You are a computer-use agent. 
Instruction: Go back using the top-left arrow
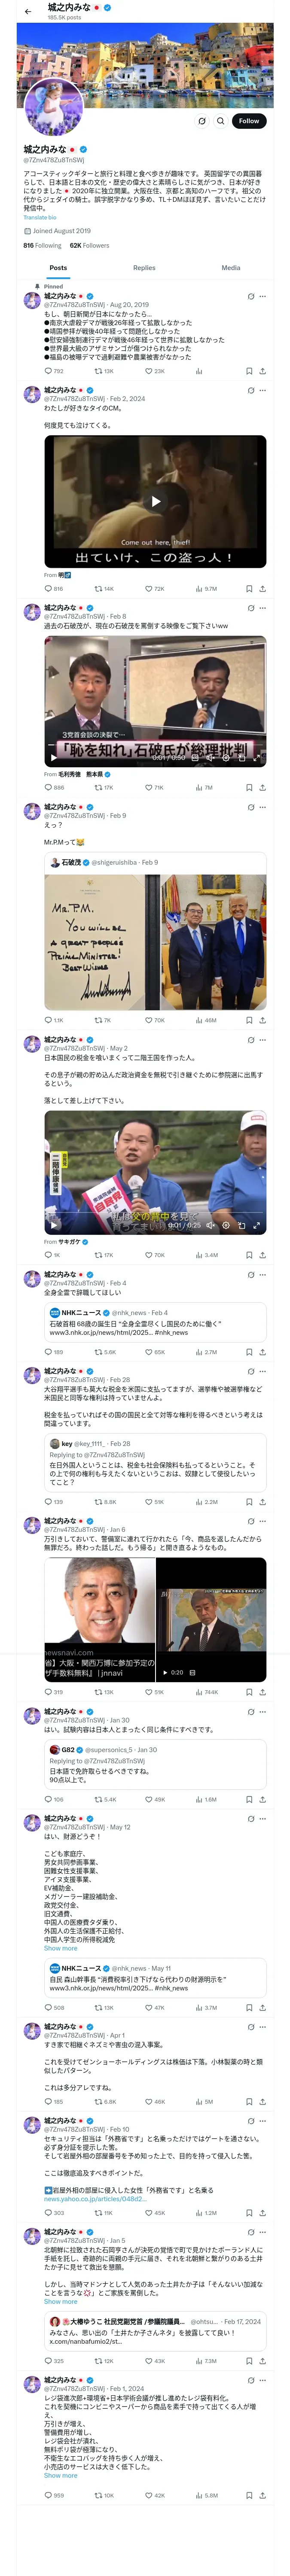point(28,12)
